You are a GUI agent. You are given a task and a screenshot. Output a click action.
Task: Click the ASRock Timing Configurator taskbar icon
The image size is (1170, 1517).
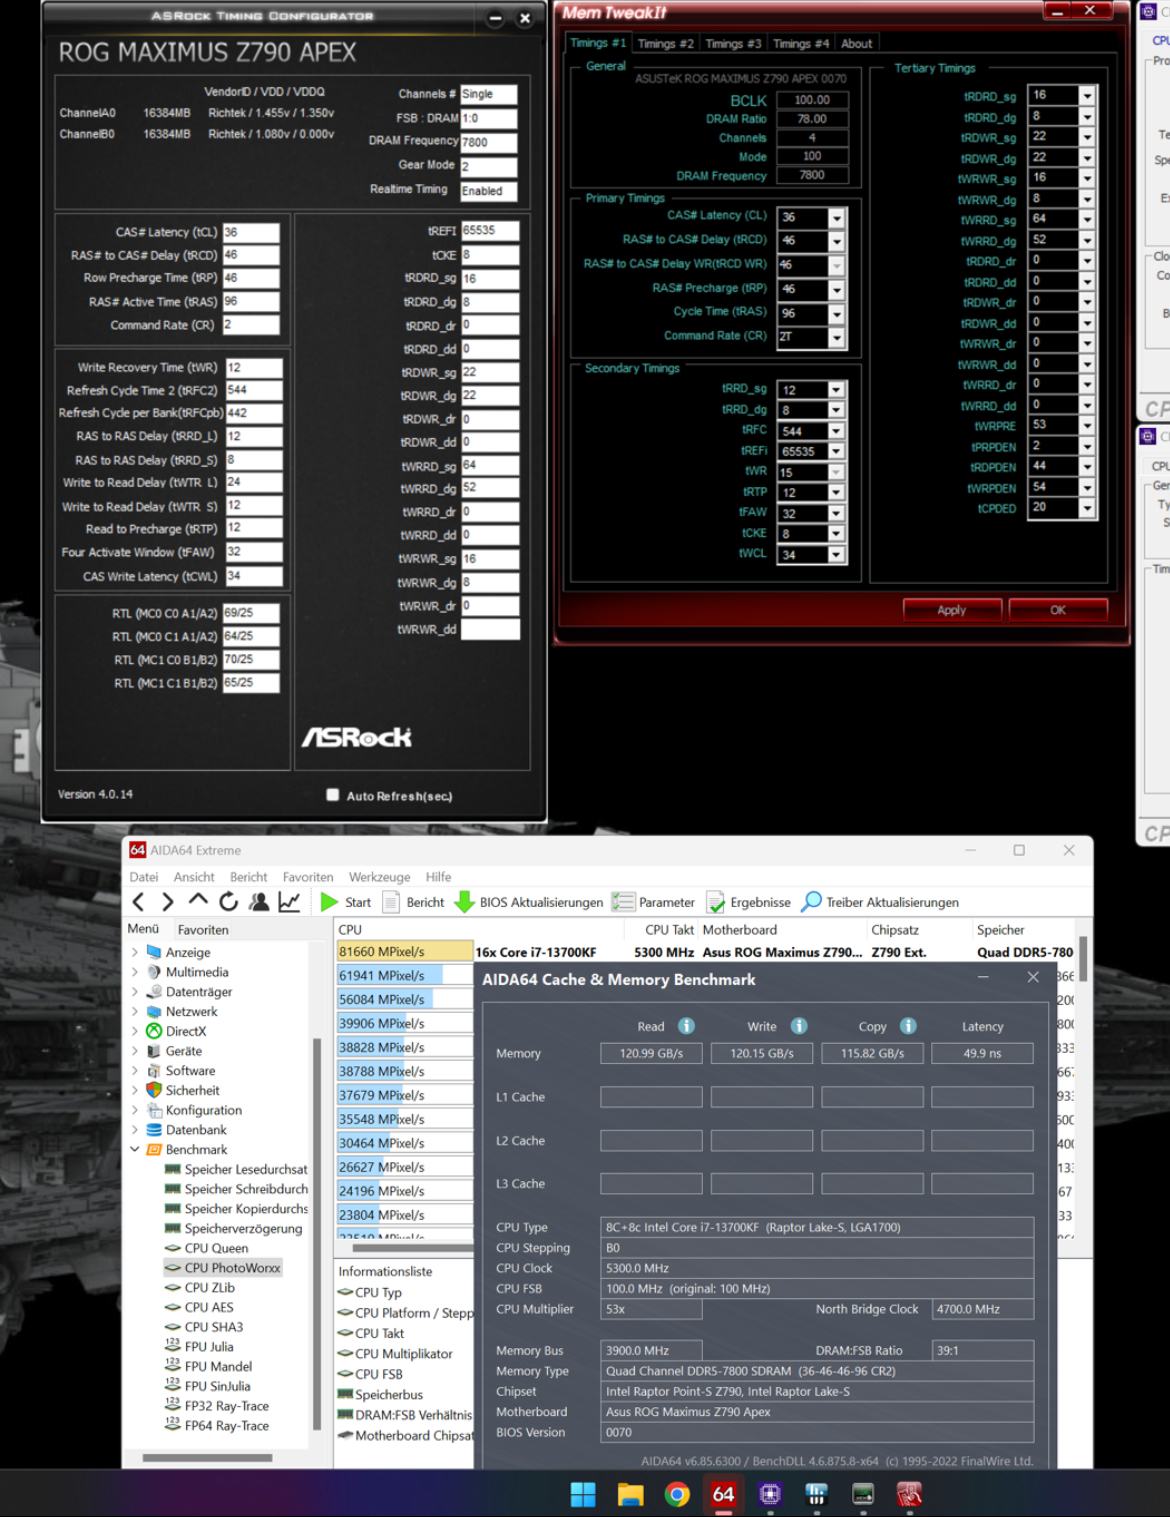[816, 1494]
